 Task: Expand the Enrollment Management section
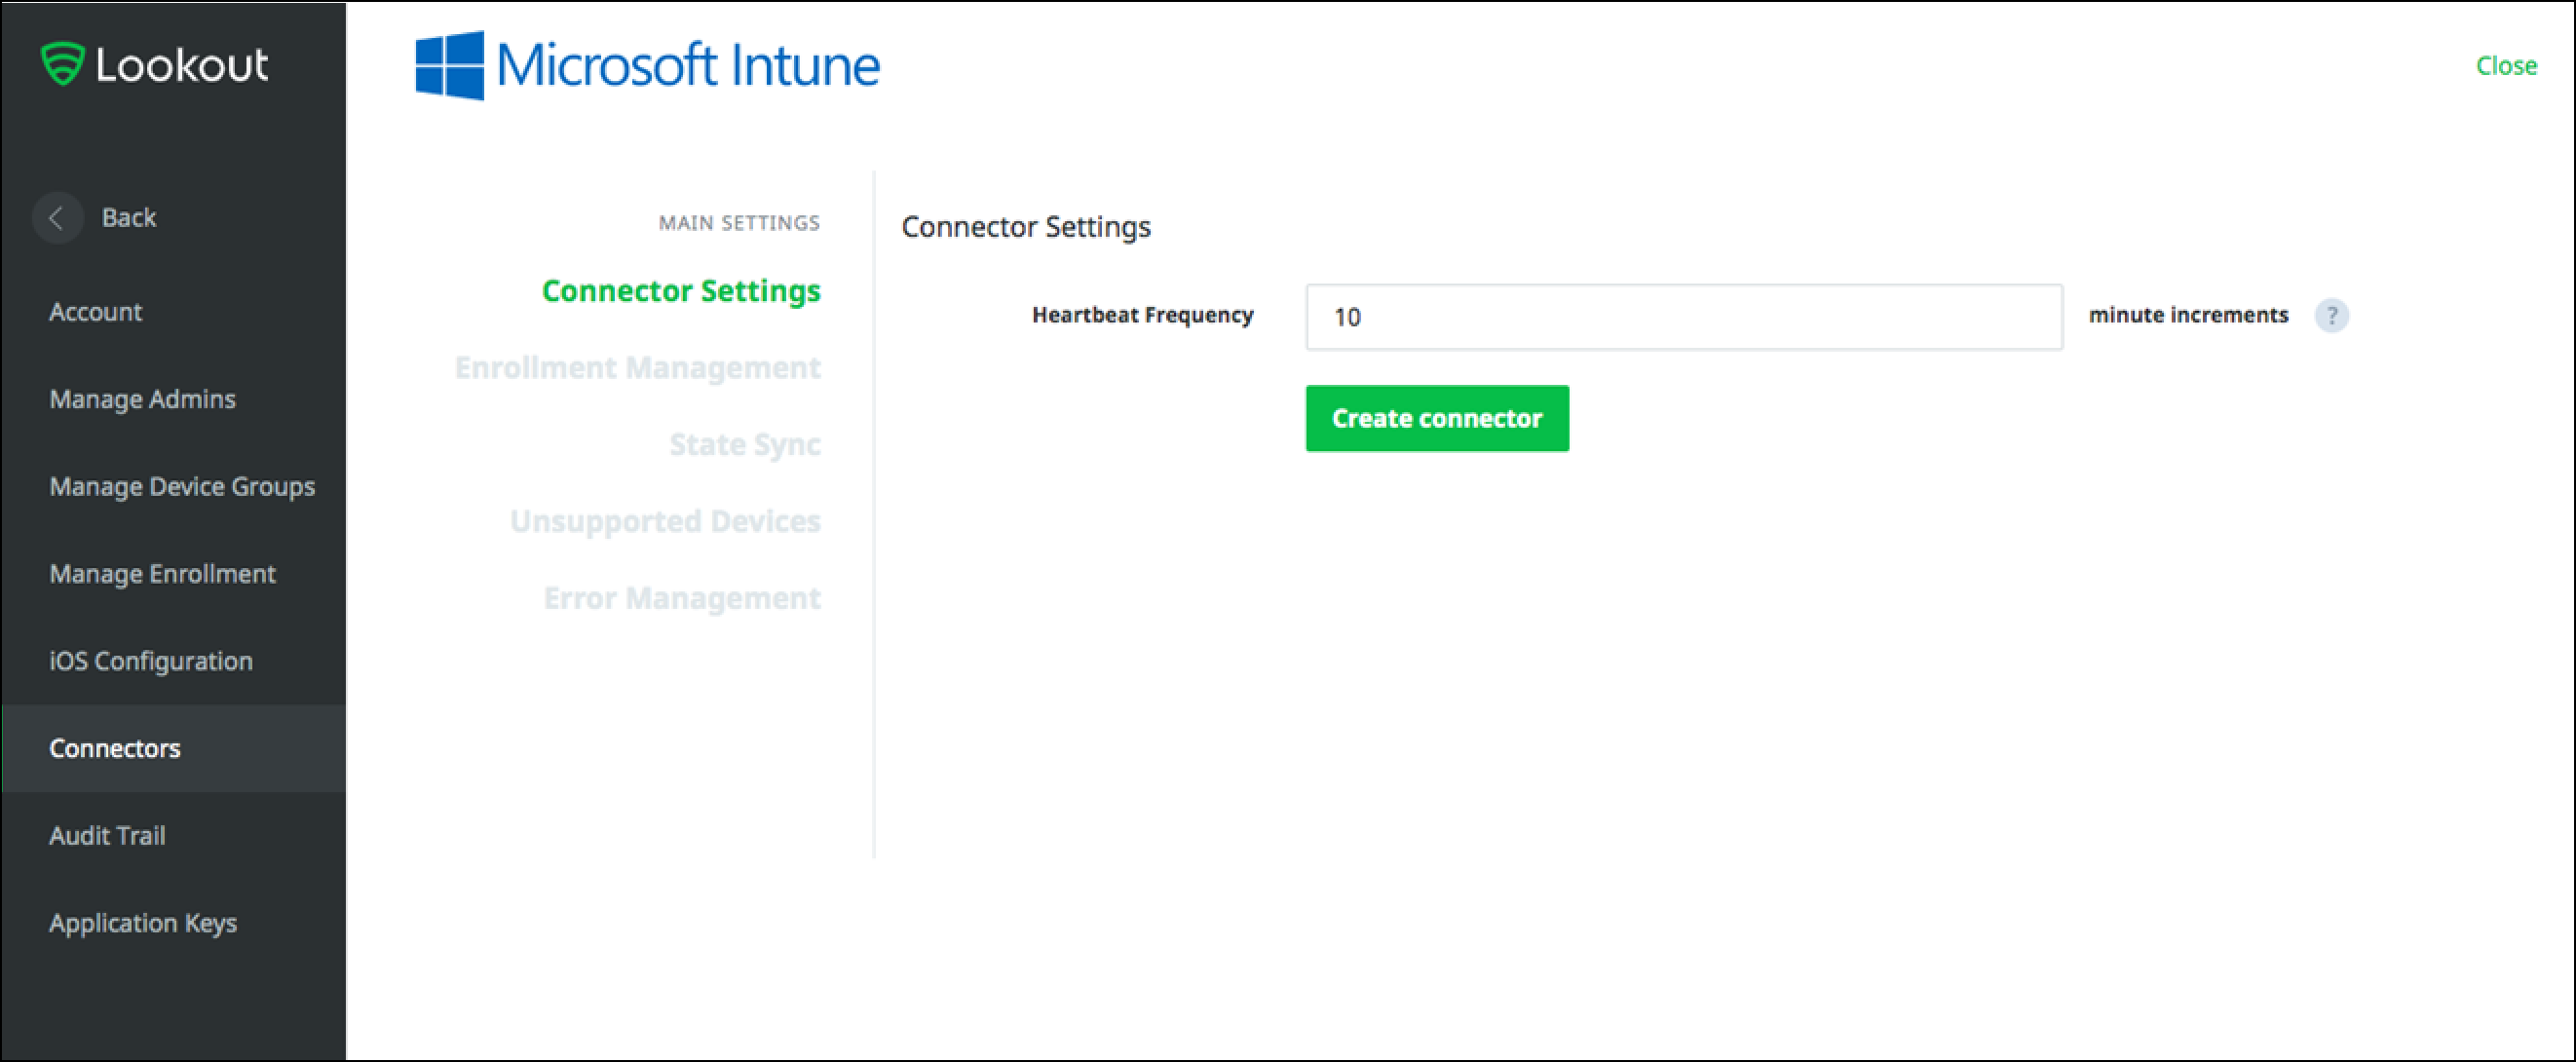[x=639, y=365]
